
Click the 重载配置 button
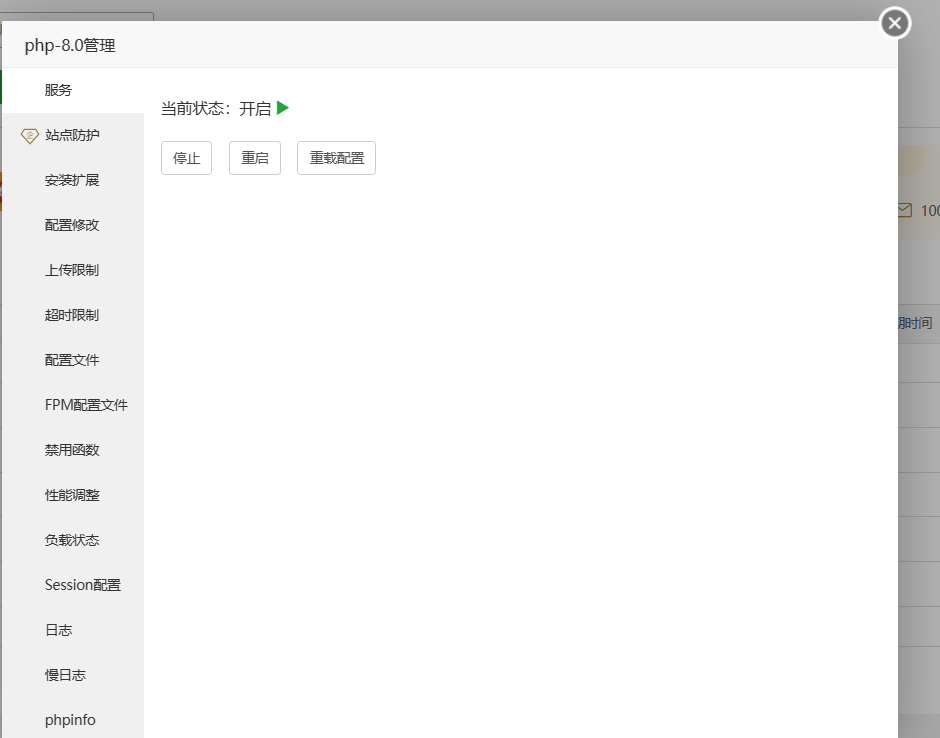[x=336, y=158]
